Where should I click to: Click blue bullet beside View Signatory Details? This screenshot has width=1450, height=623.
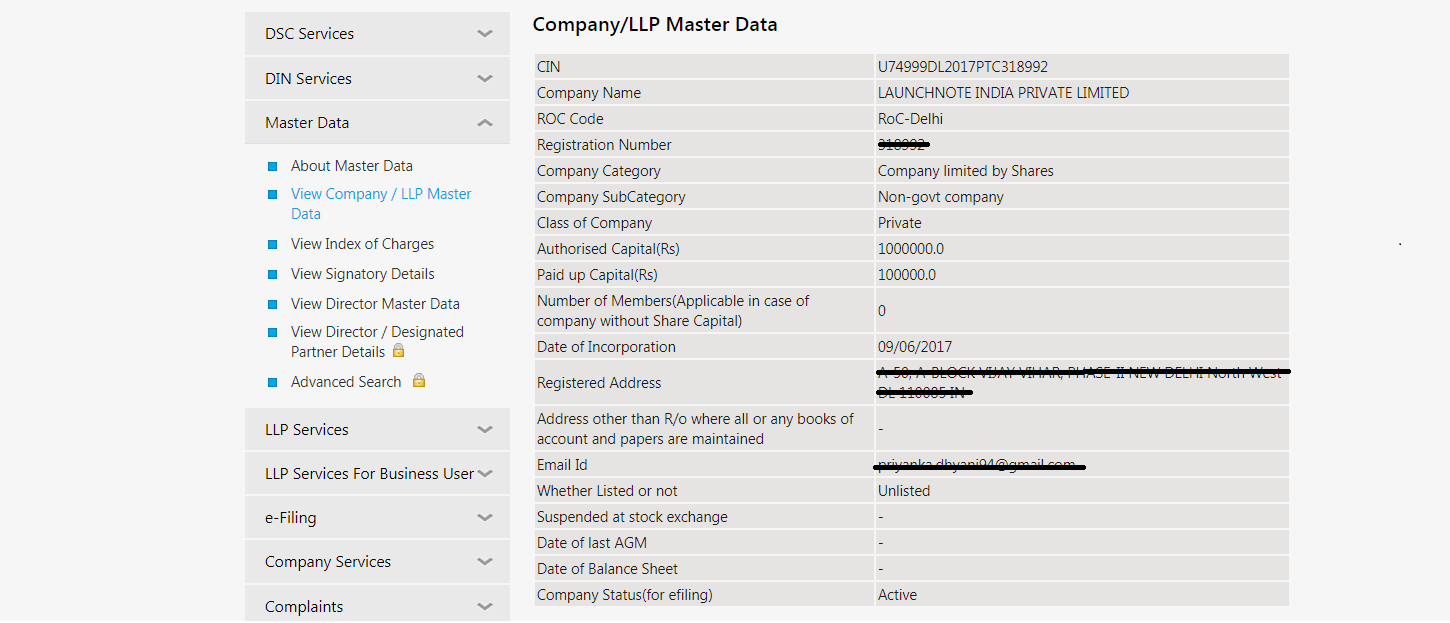tap(272, 274)
